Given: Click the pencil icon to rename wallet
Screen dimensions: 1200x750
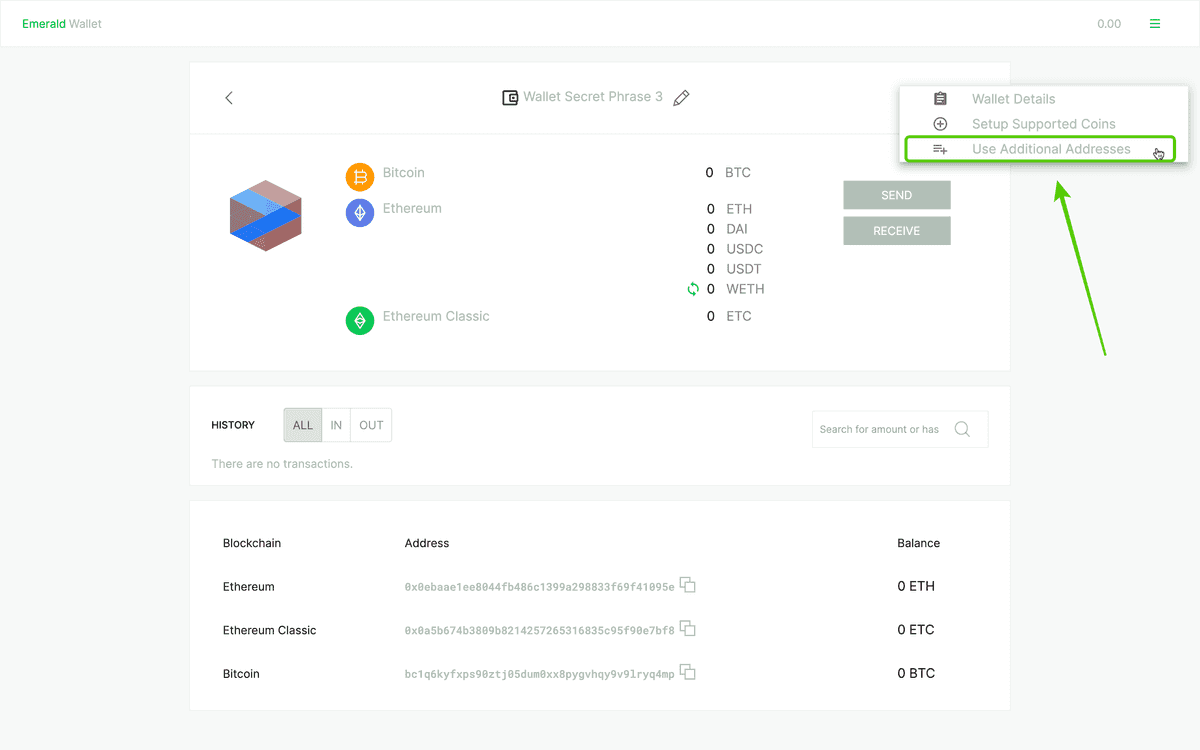Looking at the screenshot, I should 681,98.
